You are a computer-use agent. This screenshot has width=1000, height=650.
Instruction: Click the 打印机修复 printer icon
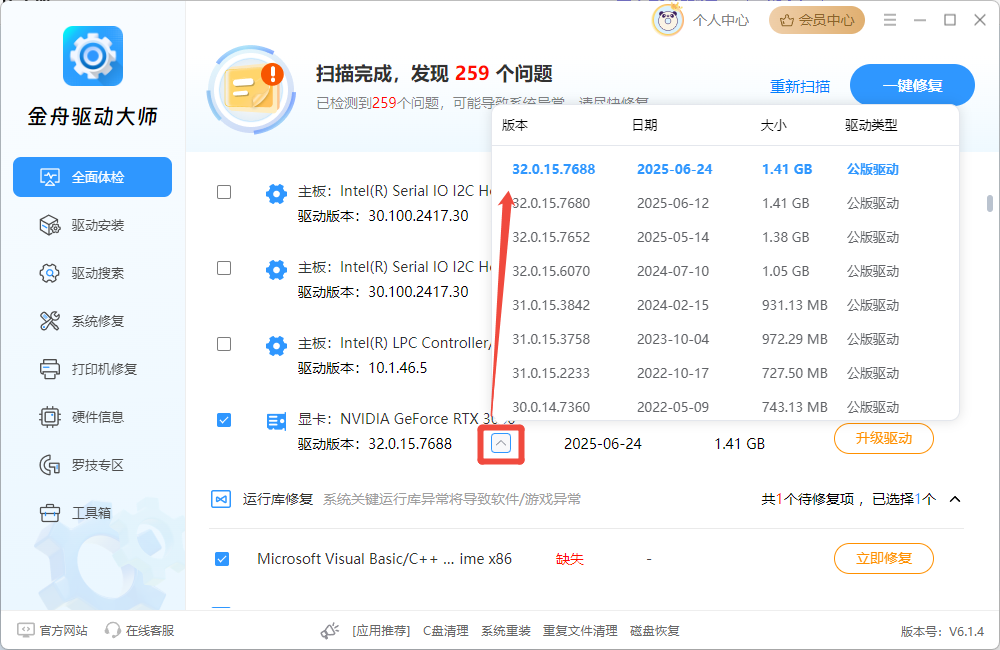click(50, 369)
